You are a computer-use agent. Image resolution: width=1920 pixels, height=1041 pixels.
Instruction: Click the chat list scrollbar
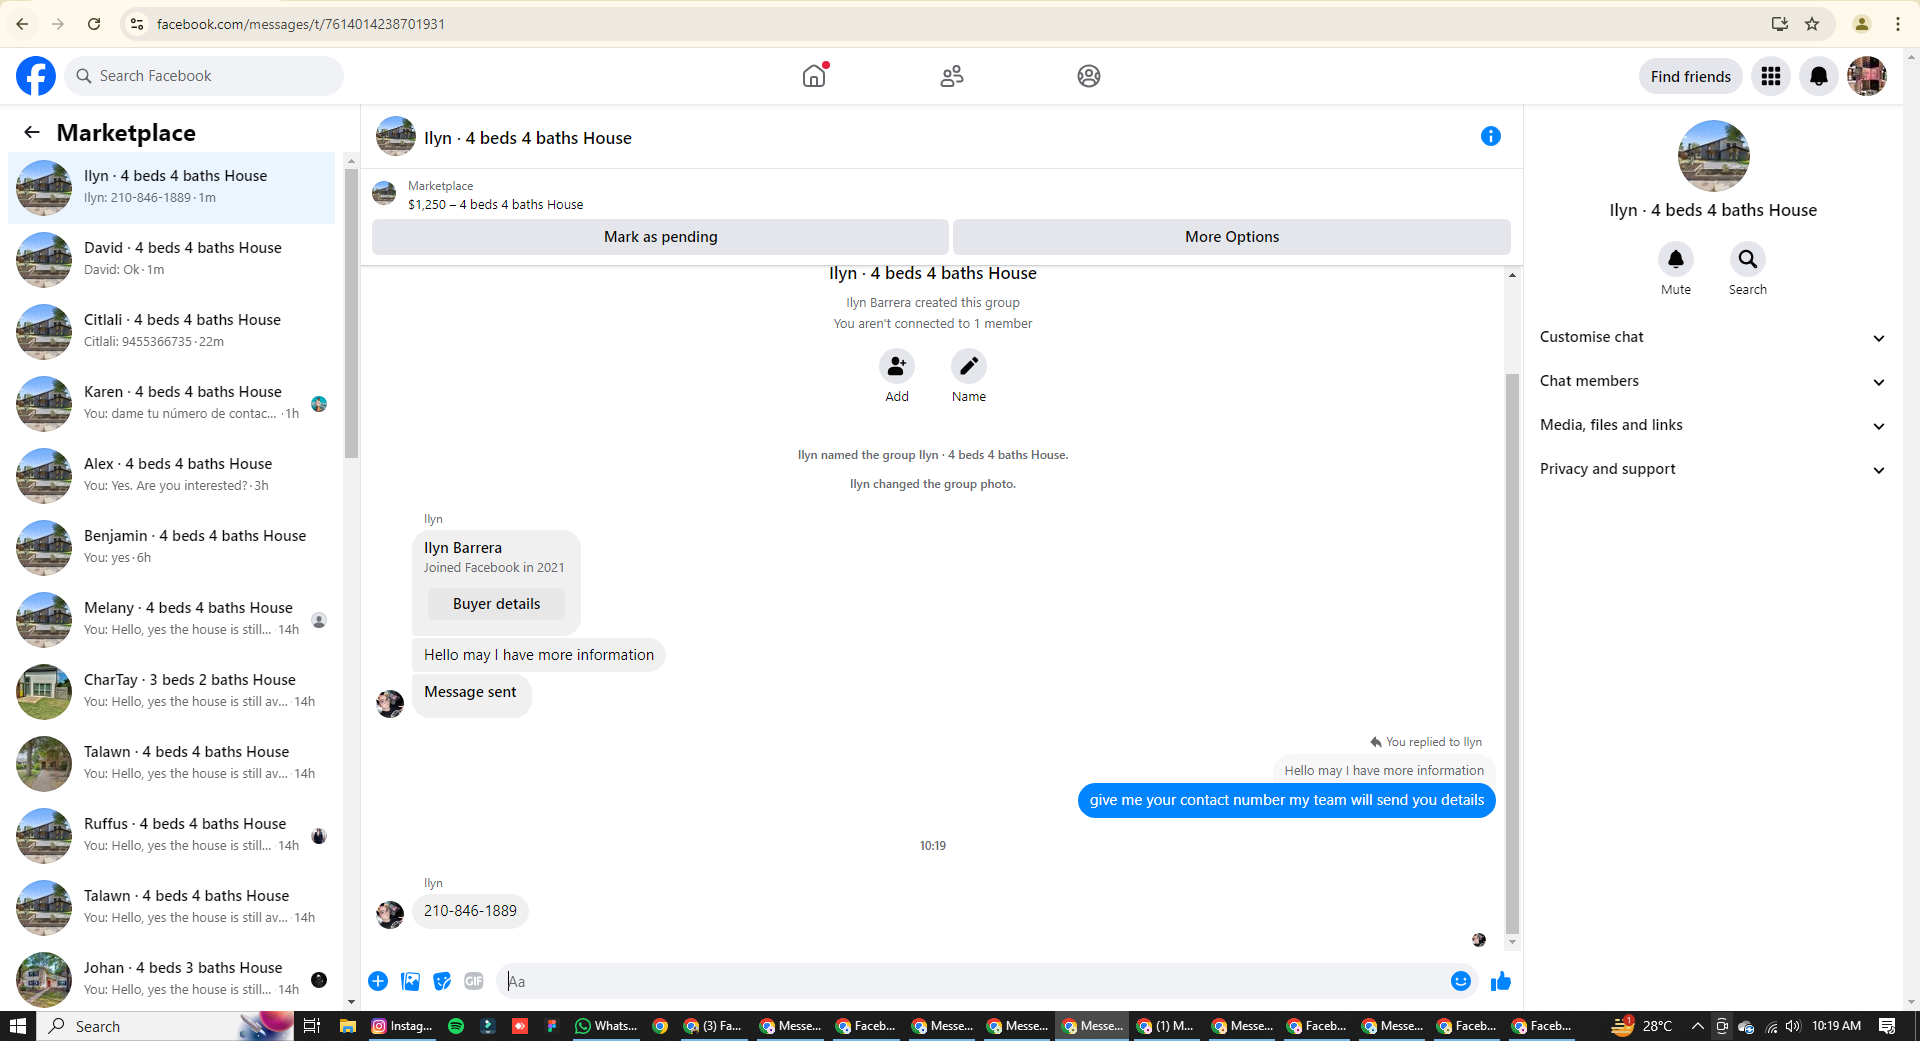pos(351,312)
